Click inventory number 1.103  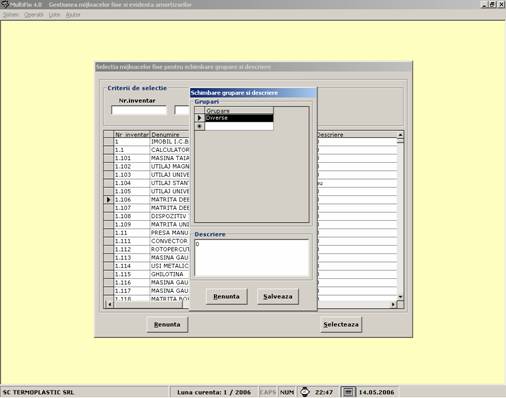click(132, 175)
